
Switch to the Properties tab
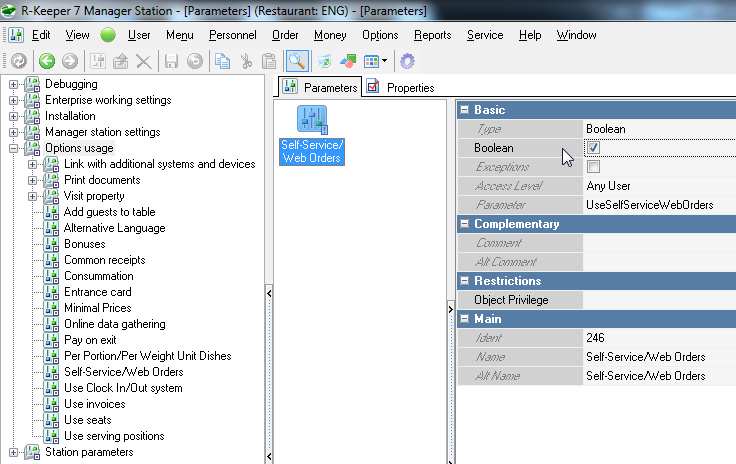[401, 87]
